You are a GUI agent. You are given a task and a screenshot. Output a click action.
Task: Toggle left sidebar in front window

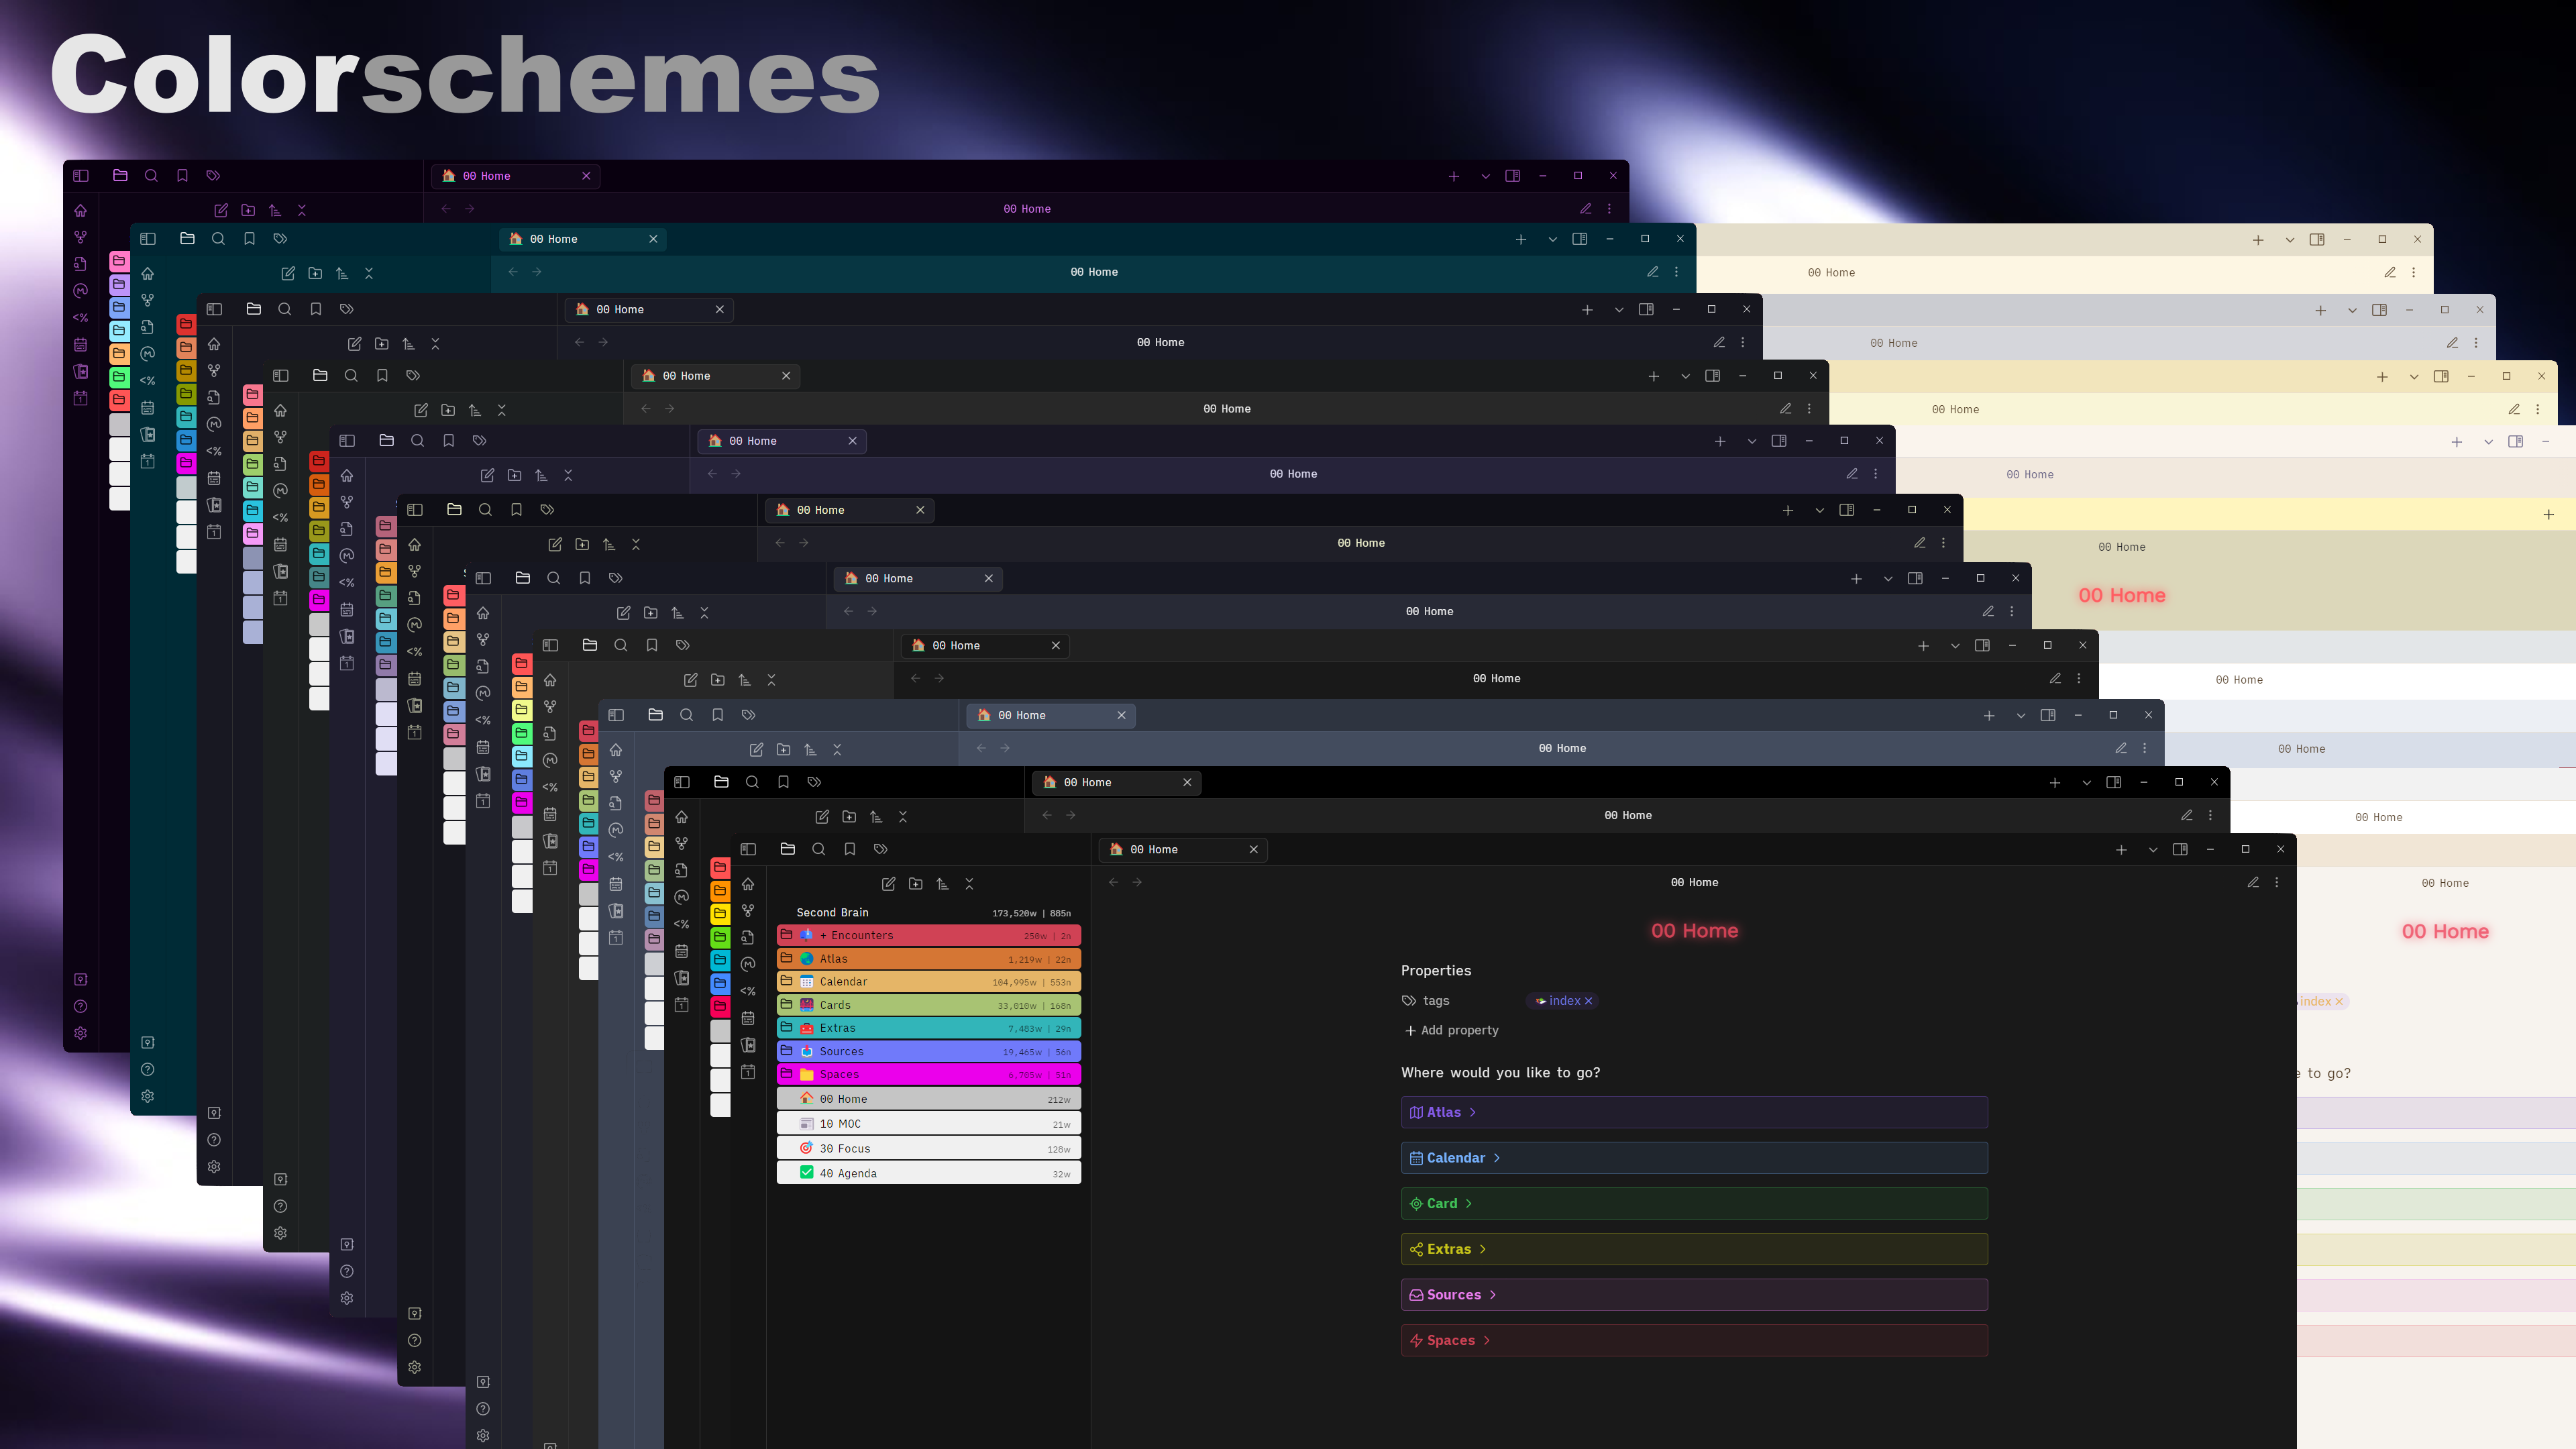click(748, 849)
